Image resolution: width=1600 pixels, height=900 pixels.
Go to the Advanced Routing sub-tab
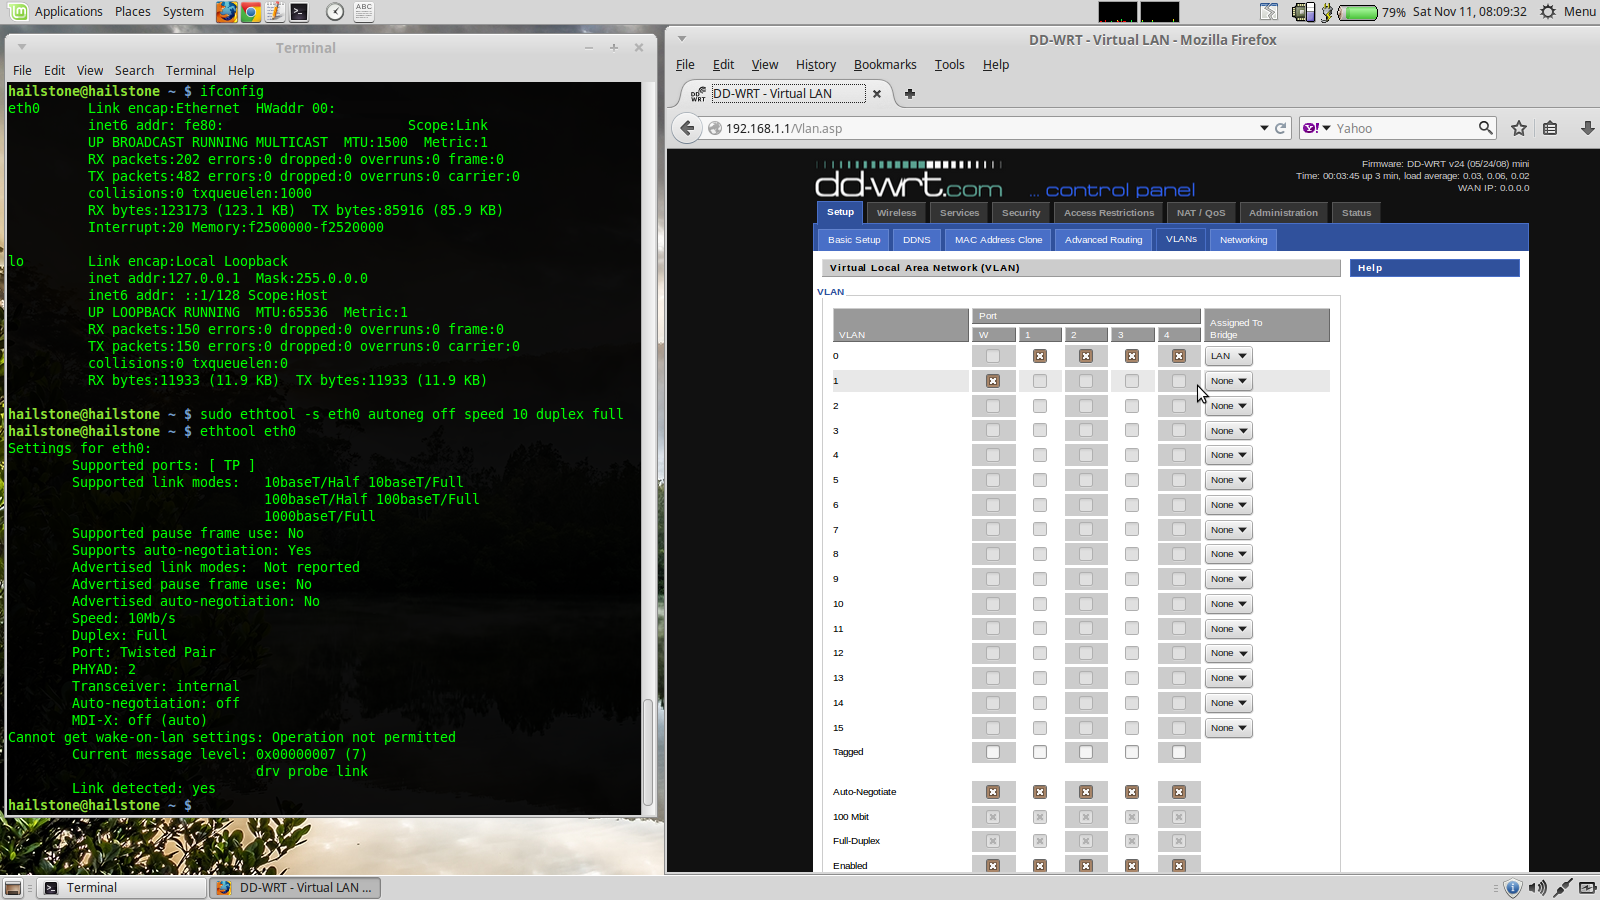[x=1103, y=240]
